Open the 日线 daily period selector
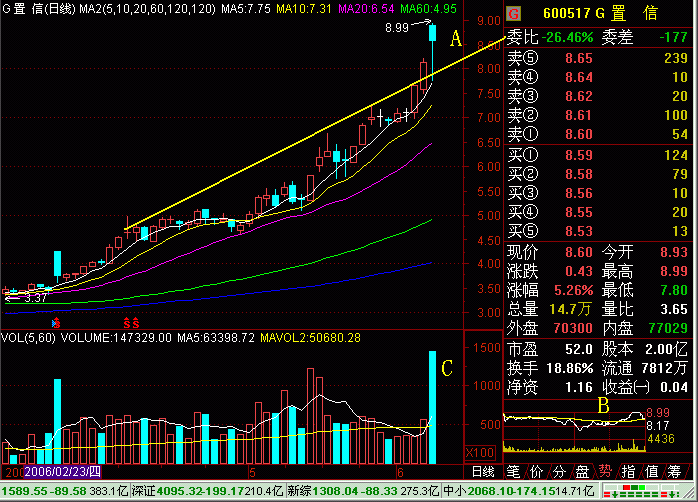Viewport: 698px width, 502px height. pyautogui.click(x=483, y=471)
